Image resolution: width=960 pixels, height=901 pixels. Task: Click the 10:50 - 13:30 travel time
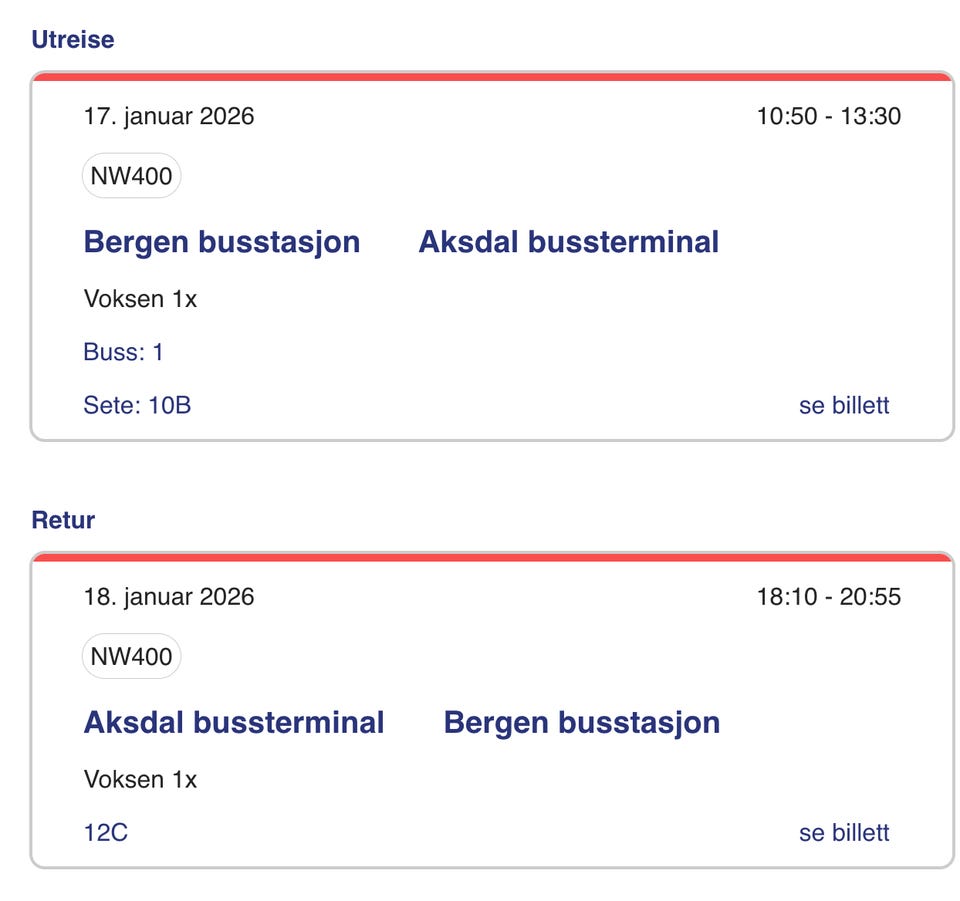click(x=828, y=116)
